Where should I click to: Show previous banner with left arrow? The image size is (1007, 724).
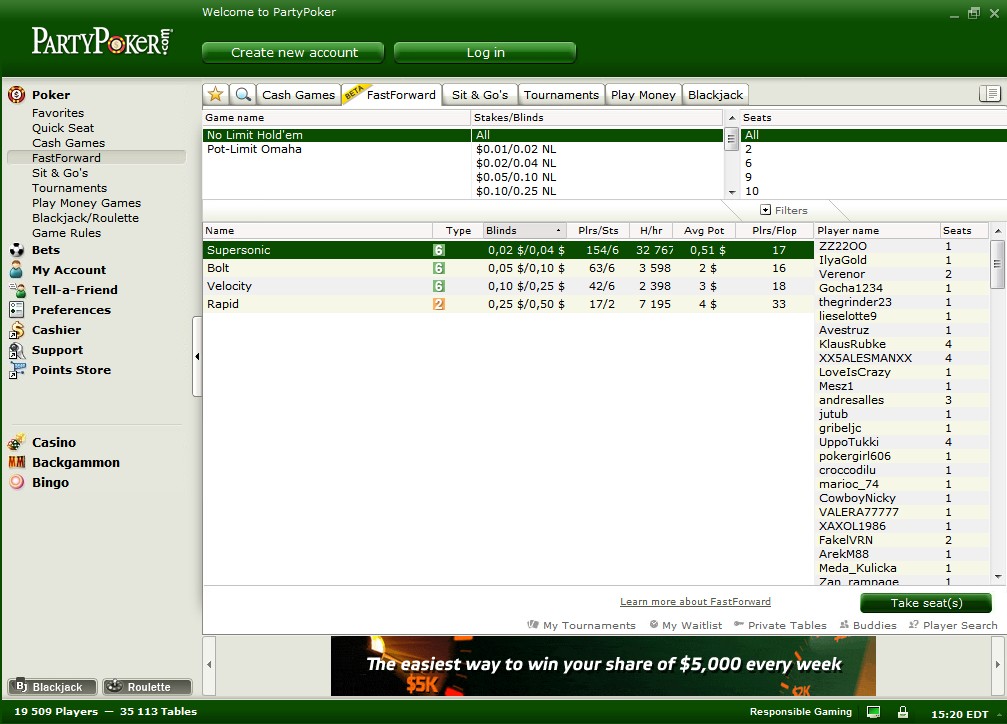[209, 665]
